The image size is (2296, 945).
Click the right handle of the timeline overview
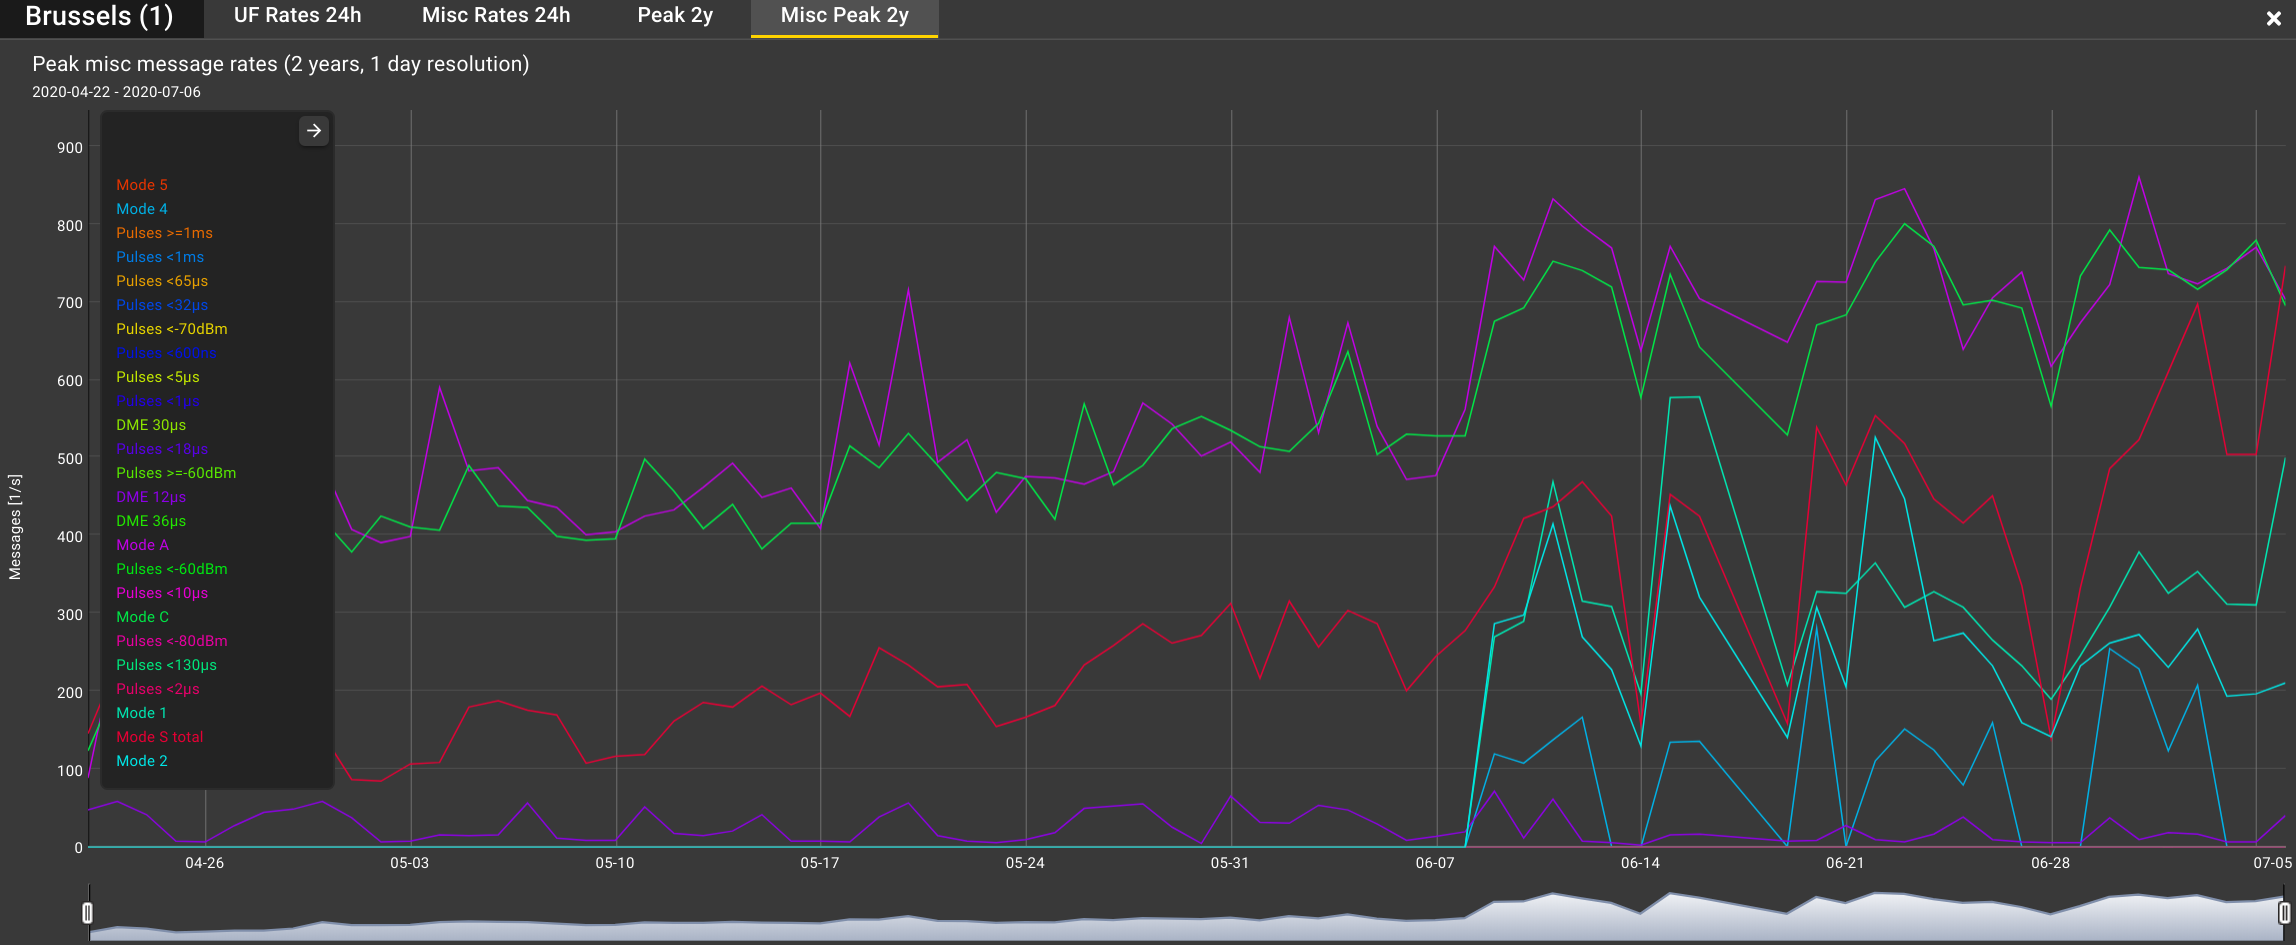[2283, 910]
